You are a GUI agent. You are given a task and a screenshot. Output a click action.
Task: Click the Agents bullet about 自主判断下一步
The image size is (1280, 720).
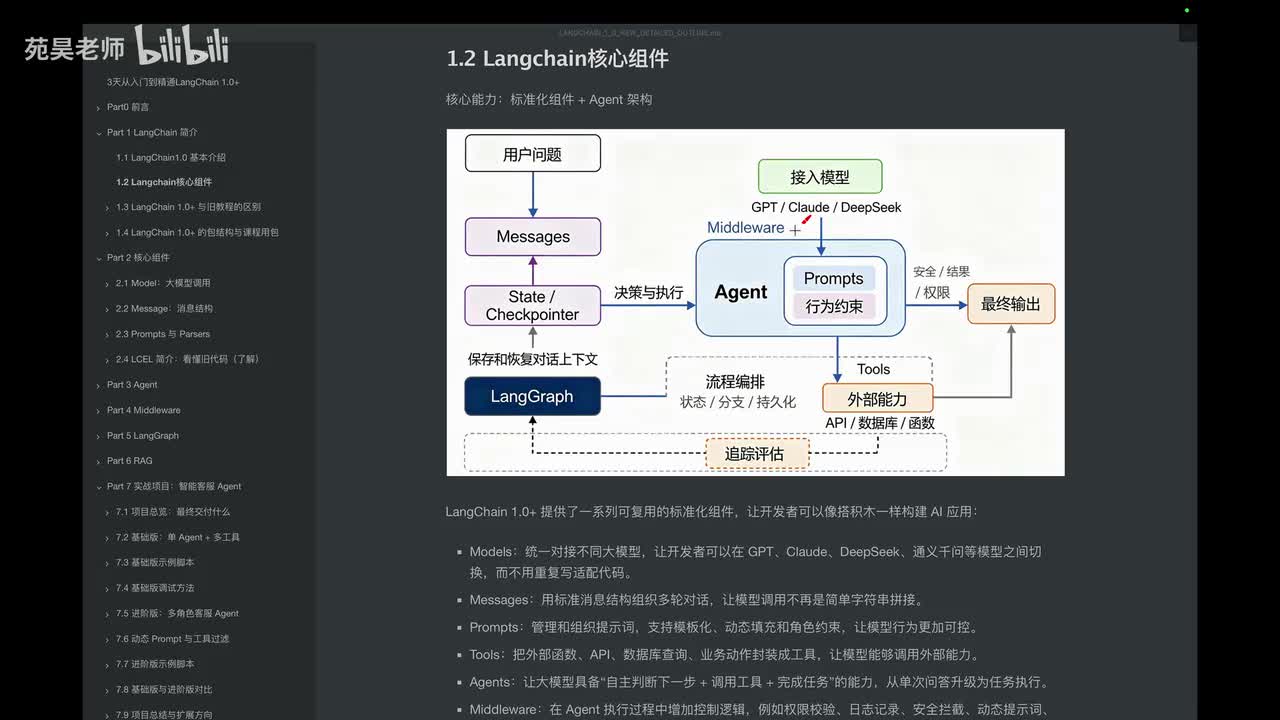click(x=760, y=683)
